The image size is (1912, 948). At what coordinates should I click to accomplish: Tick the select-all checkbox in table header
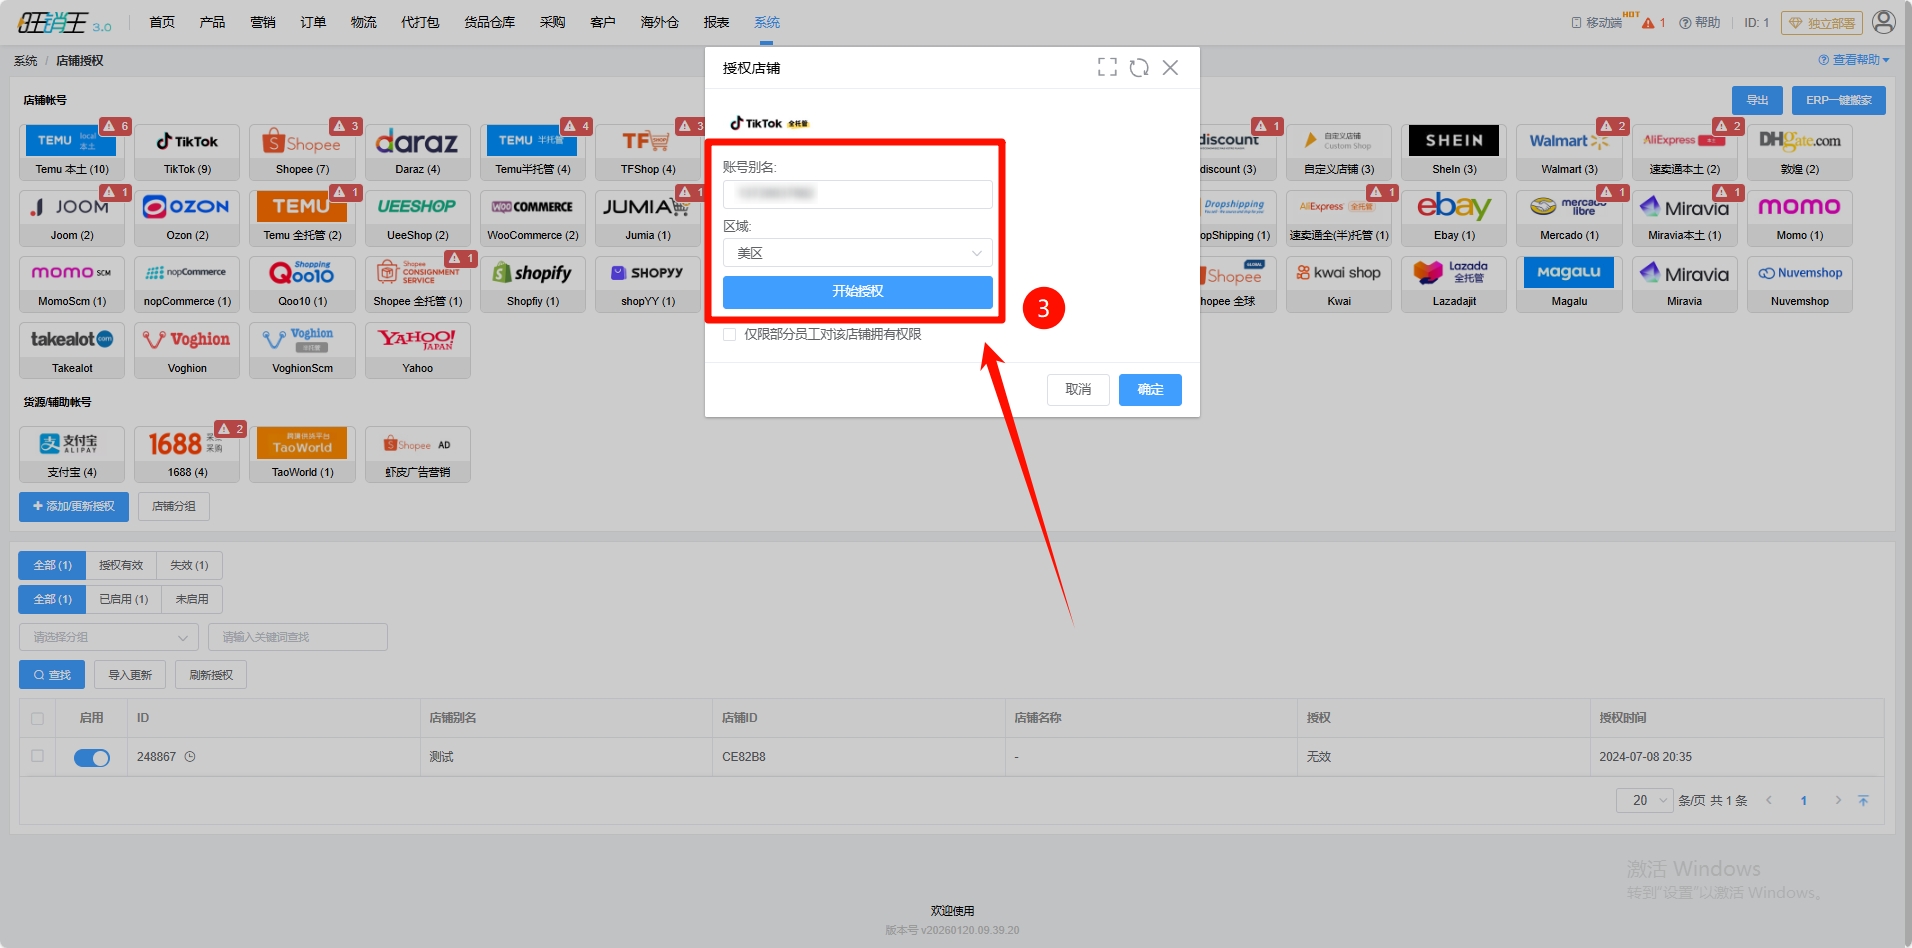tap(38, 718)
